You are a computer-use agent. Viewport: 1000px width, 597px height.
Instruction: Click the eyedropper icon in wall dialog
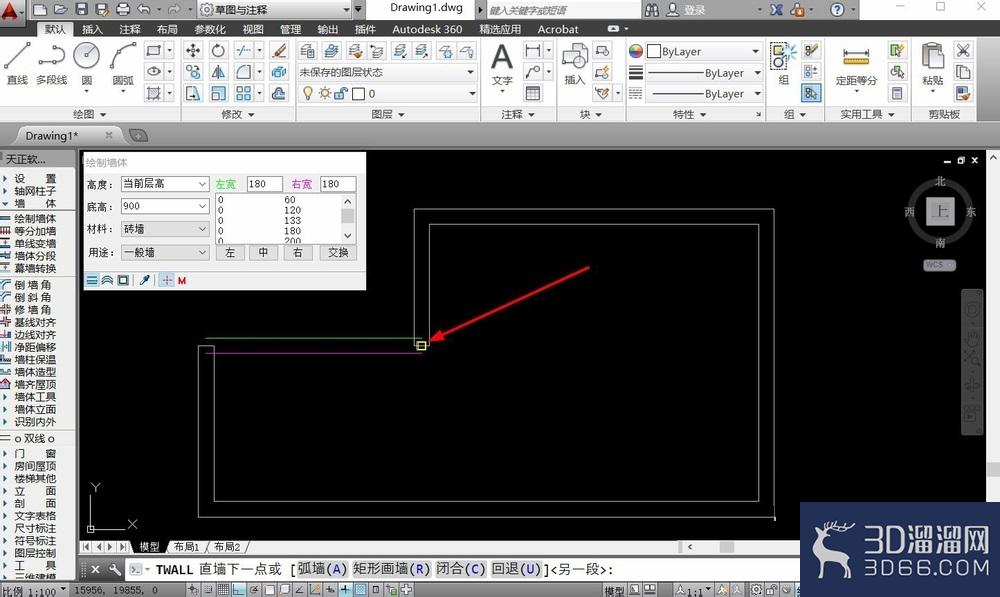(x=145, y=280)
